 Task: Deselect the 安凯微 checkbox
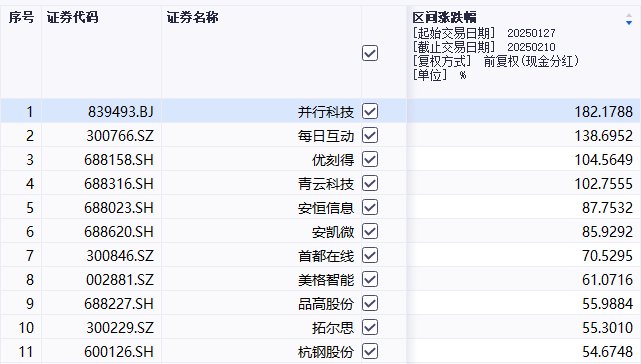point(370,231)
